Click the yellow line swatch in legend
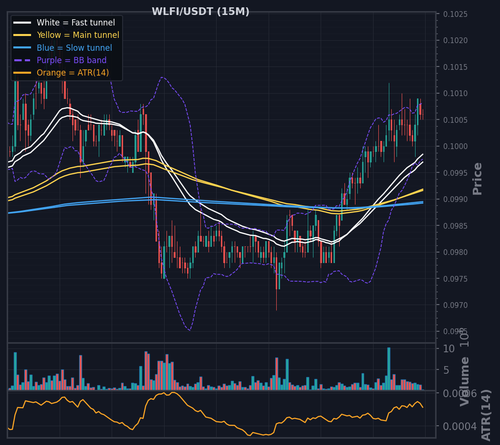Viewport: 500px width, 445px height. pyautogui.click(x=22, y=35)
